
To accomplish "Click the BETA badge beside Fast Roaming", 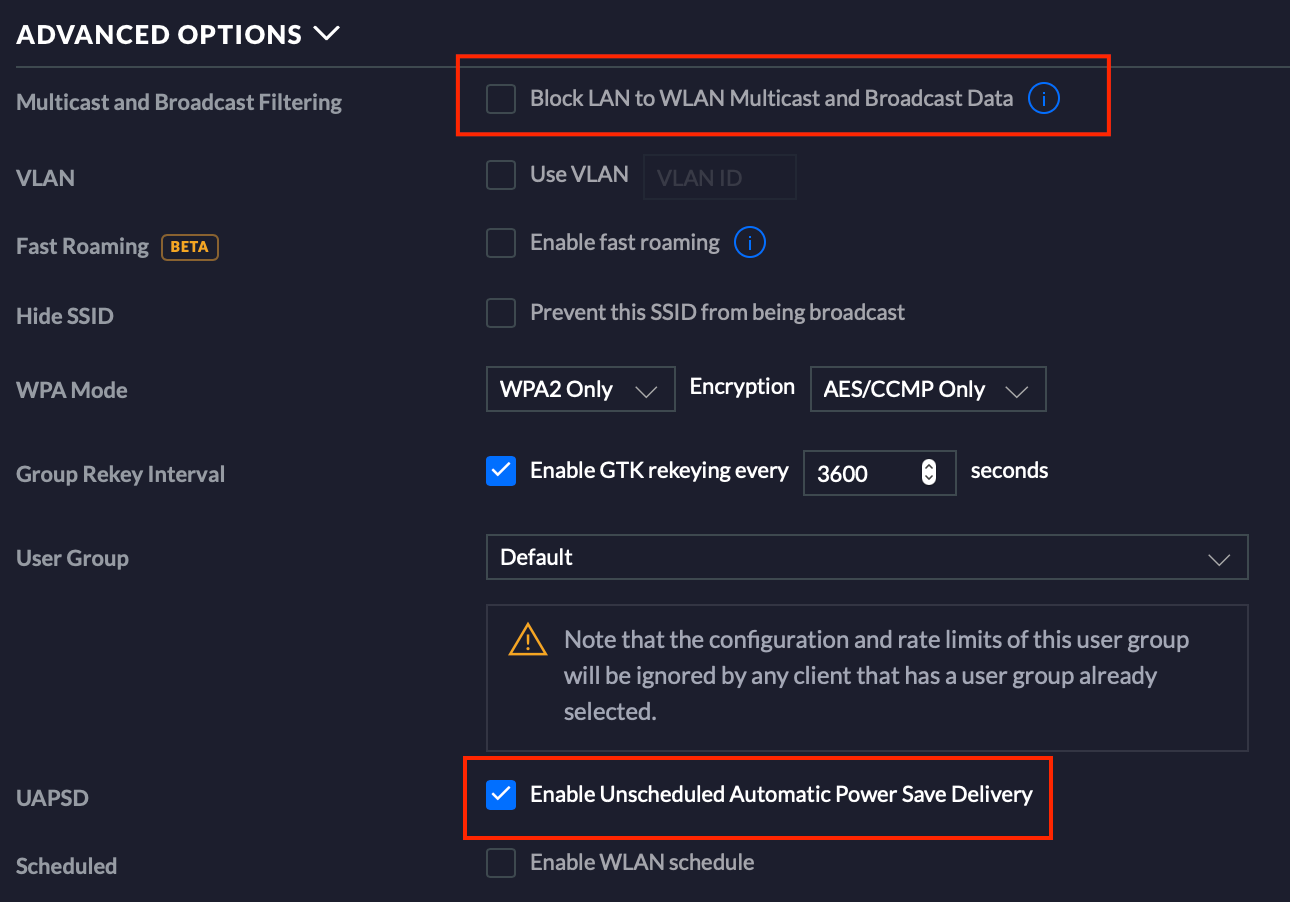I will tap(189, 247).
